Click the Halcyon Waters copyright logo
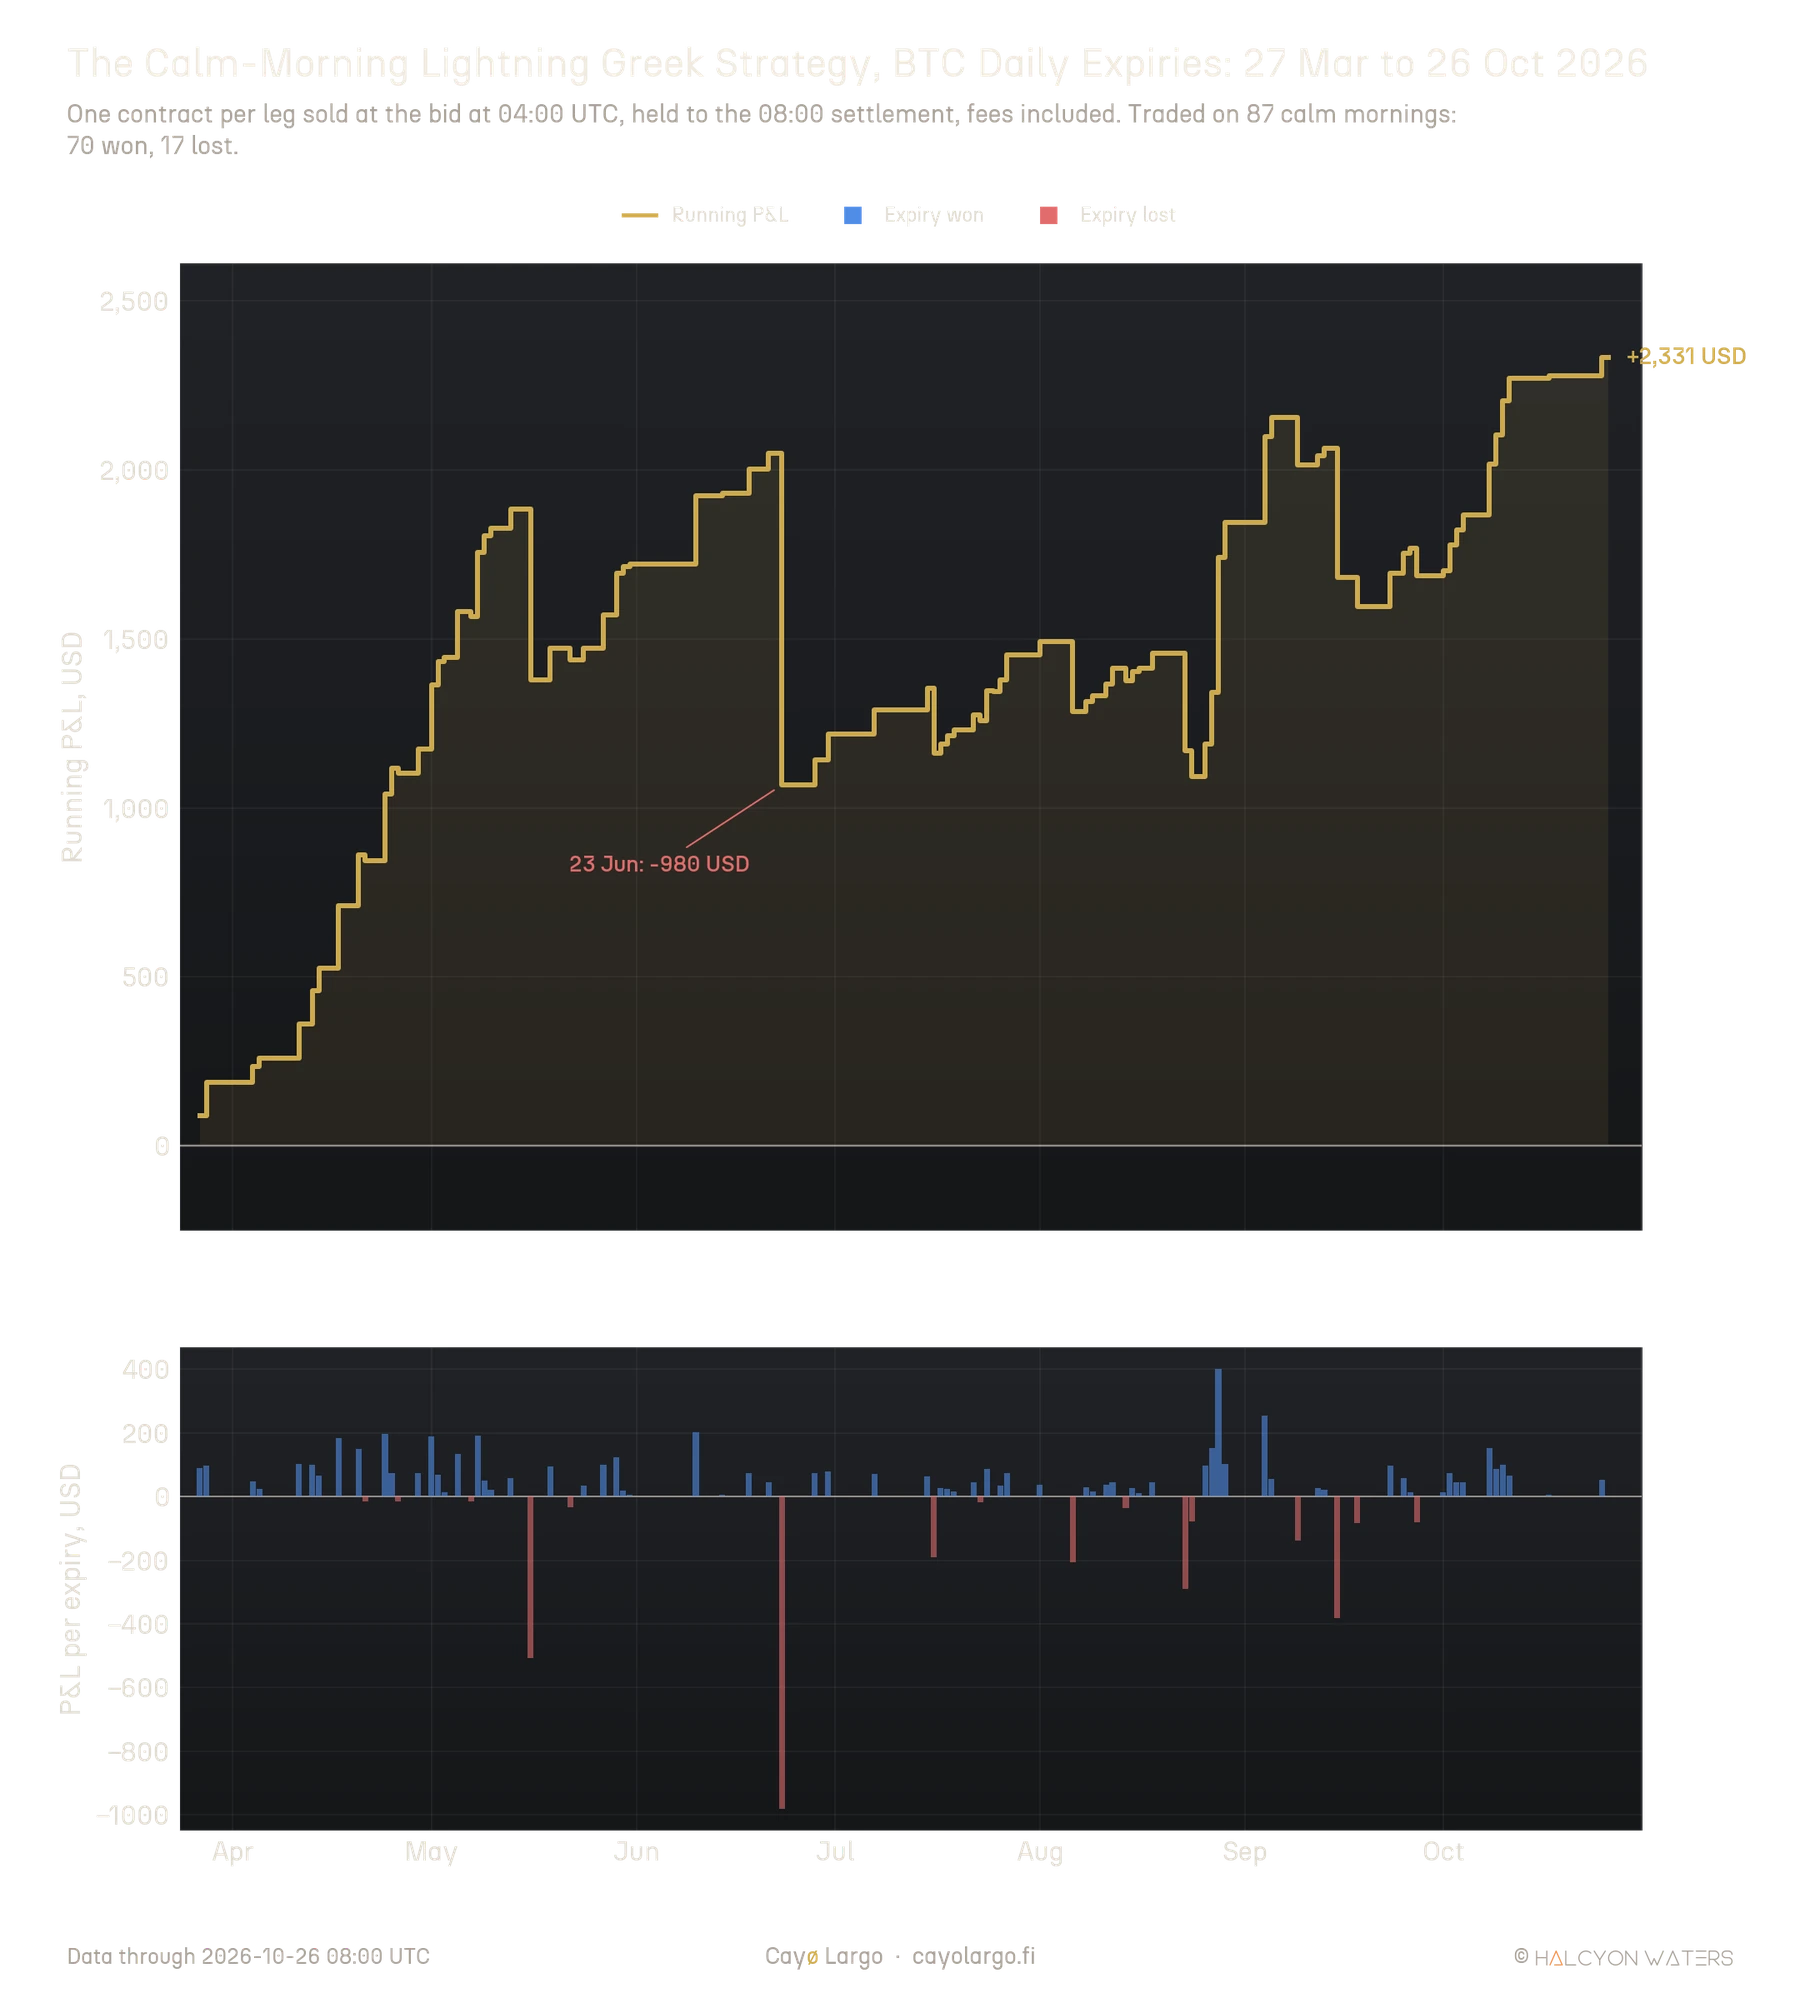This screenshot has height=2008, width=1800. click(x=1623, y=1958)
